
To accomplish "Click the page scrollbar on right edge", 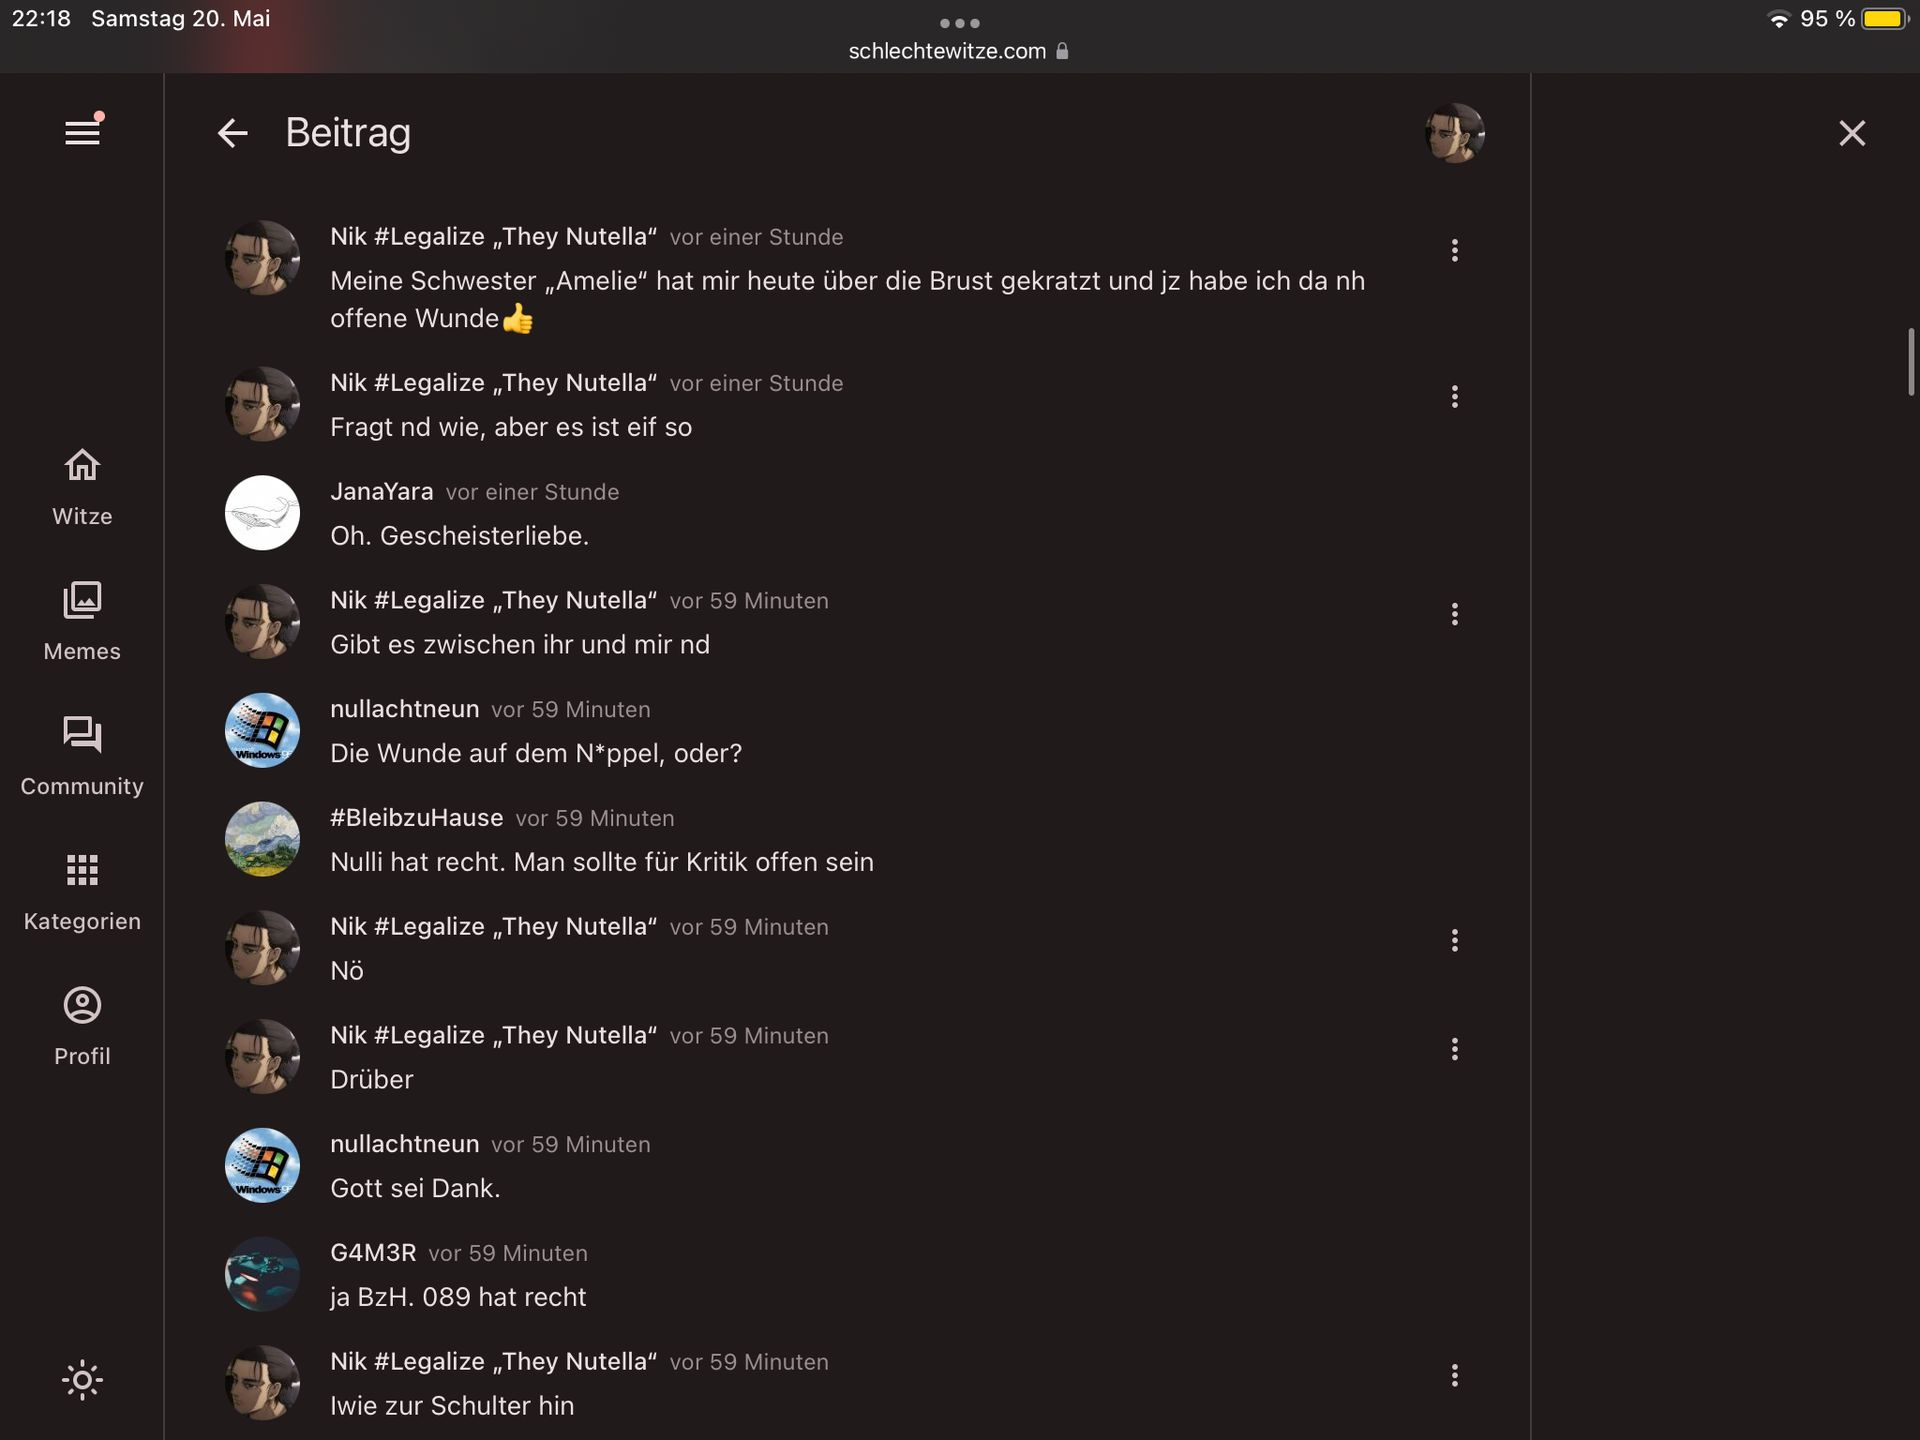I will (1910, 361).
